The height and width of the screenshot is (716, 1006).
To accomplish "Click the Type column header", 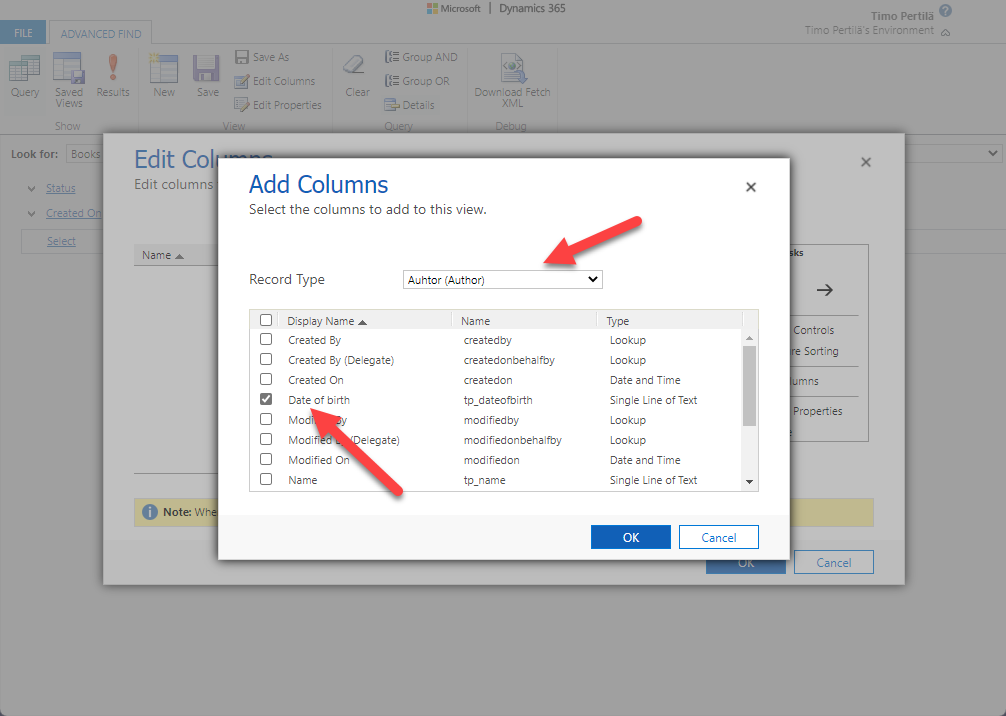I will [618, 321].
